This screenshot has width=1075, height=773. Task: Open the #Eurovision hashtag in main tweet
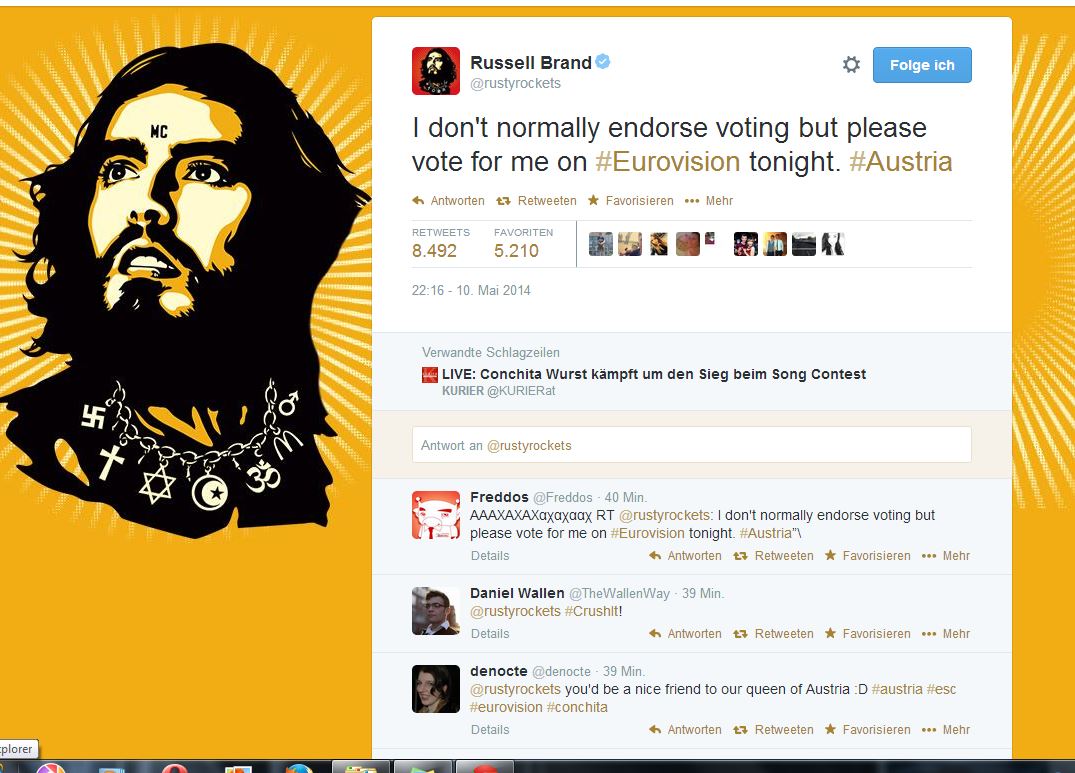668,162
